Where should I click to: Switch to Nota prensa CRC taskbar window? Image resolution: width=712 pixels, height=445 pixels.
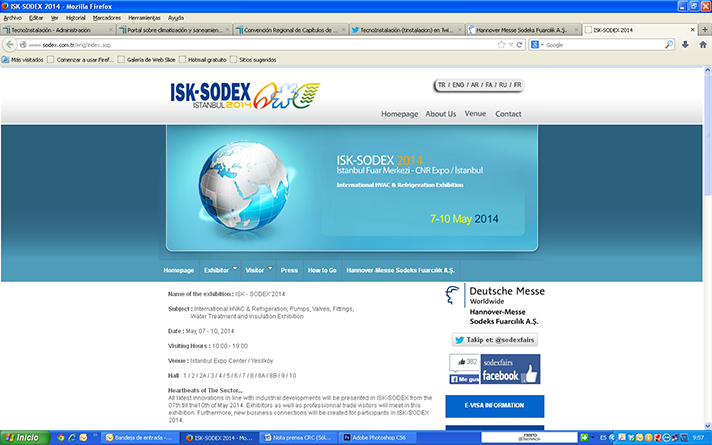(299, 438)
